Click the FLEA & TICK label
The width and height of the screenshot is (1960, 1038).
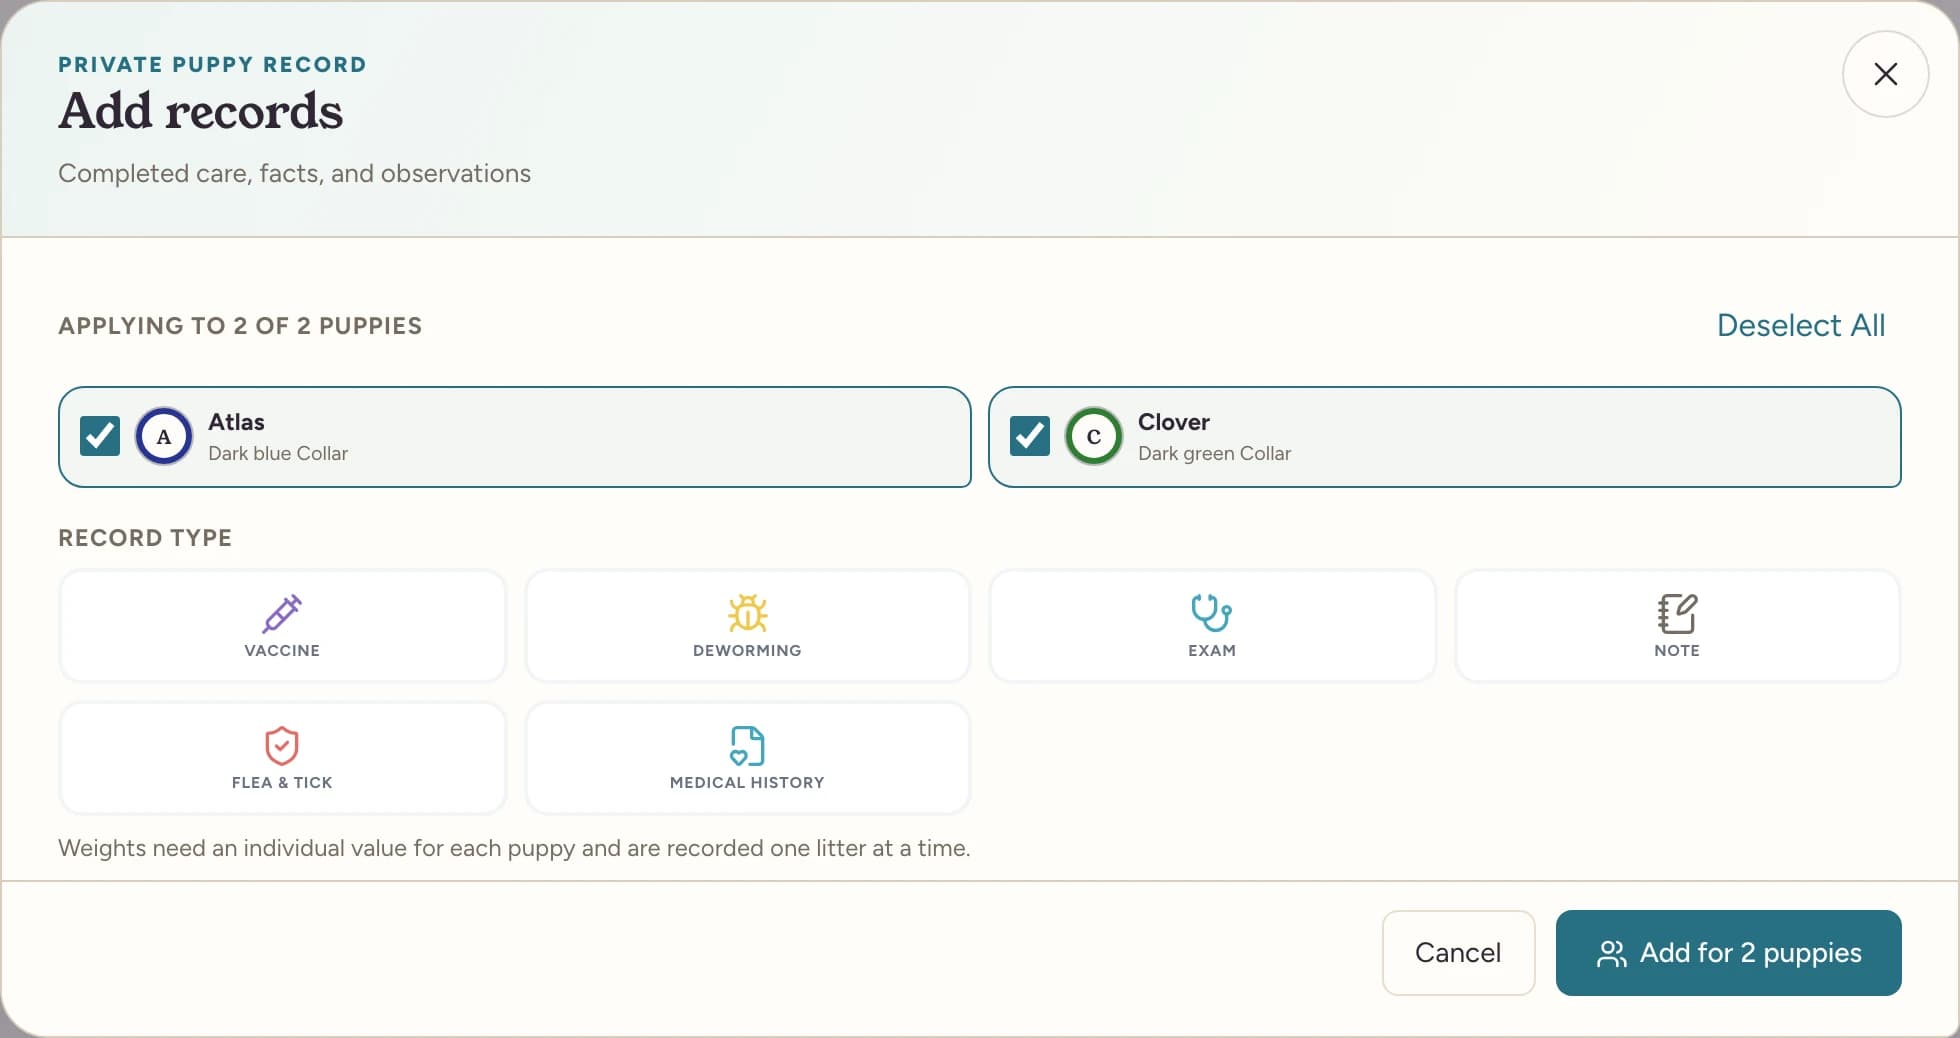[282, 782]
